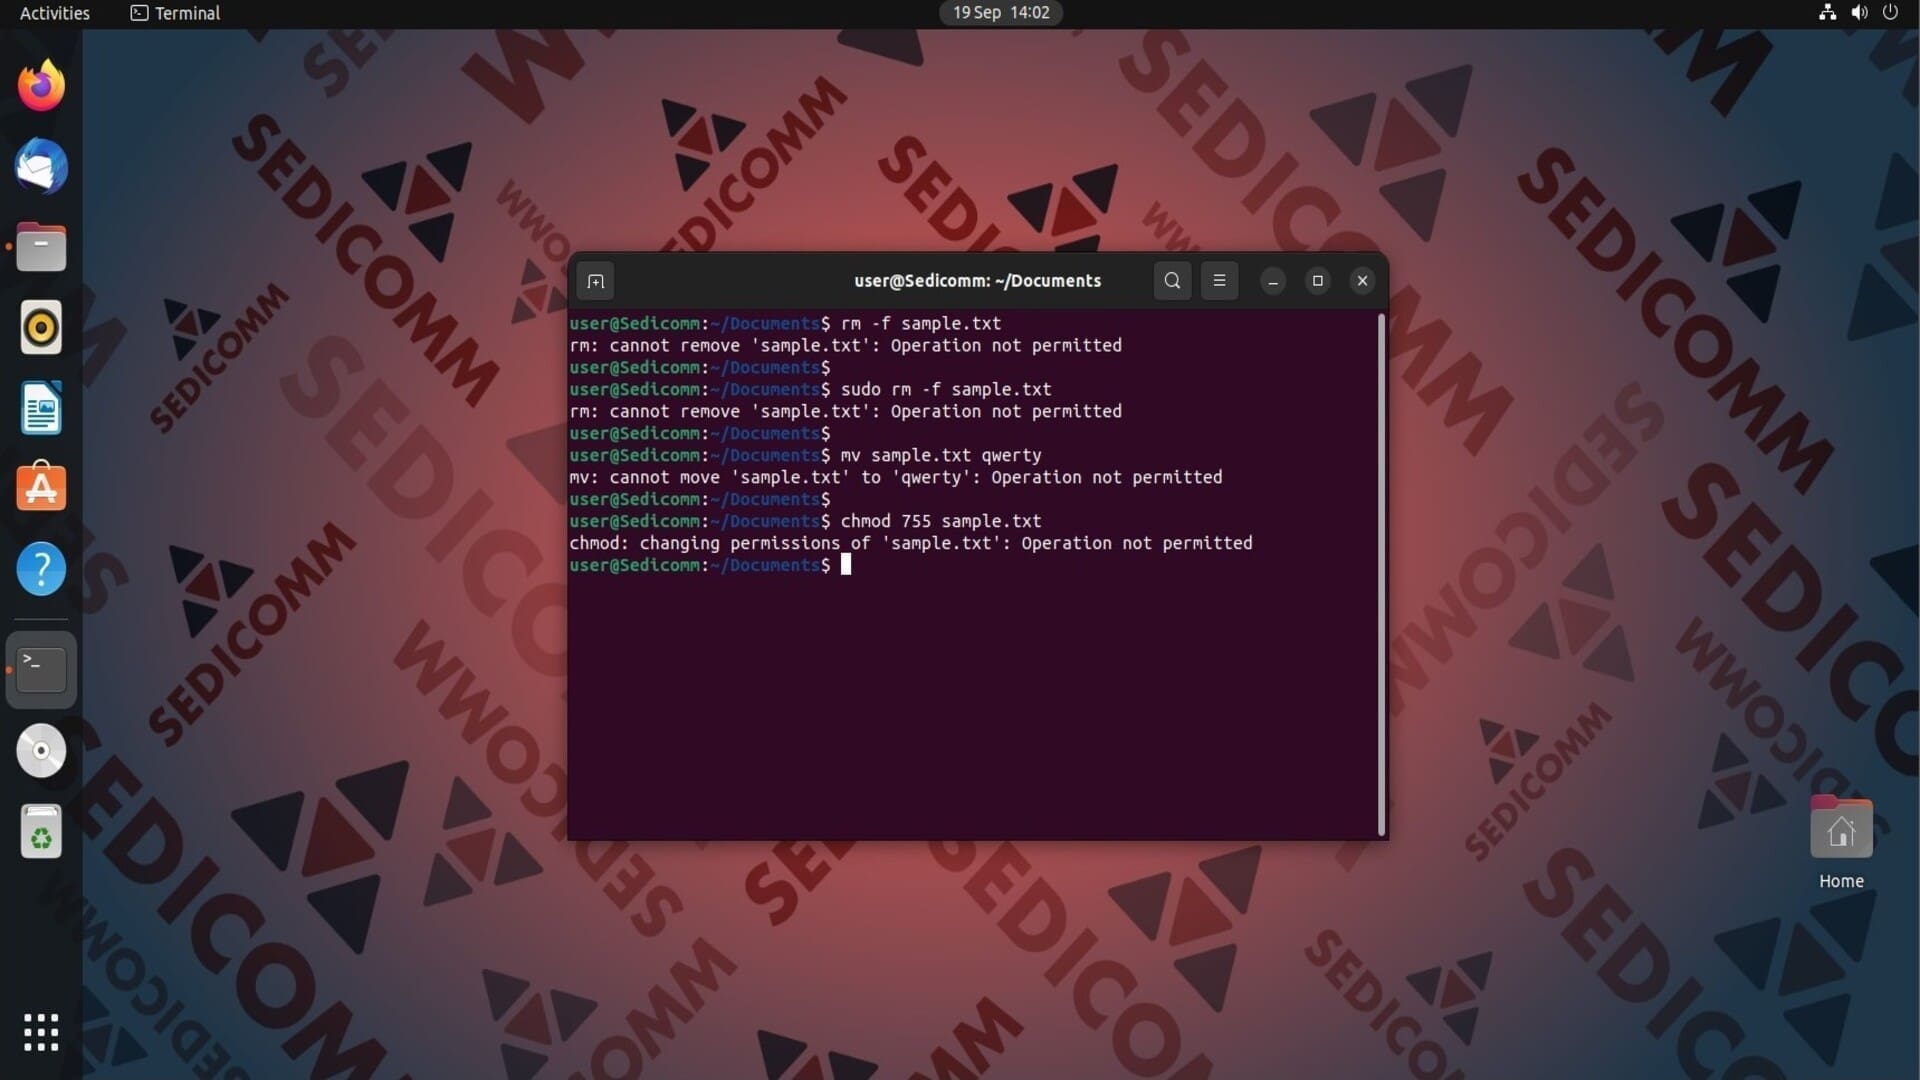The height and width of the screenshot is (1080, 1920).
Task: Click the mv 'cannot move' error line
Action: 896,478
